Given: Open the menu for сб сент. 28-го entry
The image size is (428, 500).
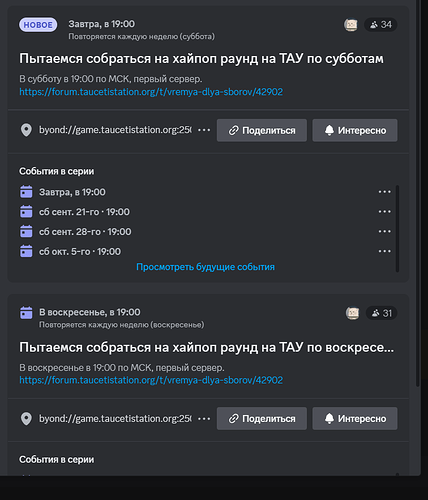Looking at the screenshot, I should 384,231.
